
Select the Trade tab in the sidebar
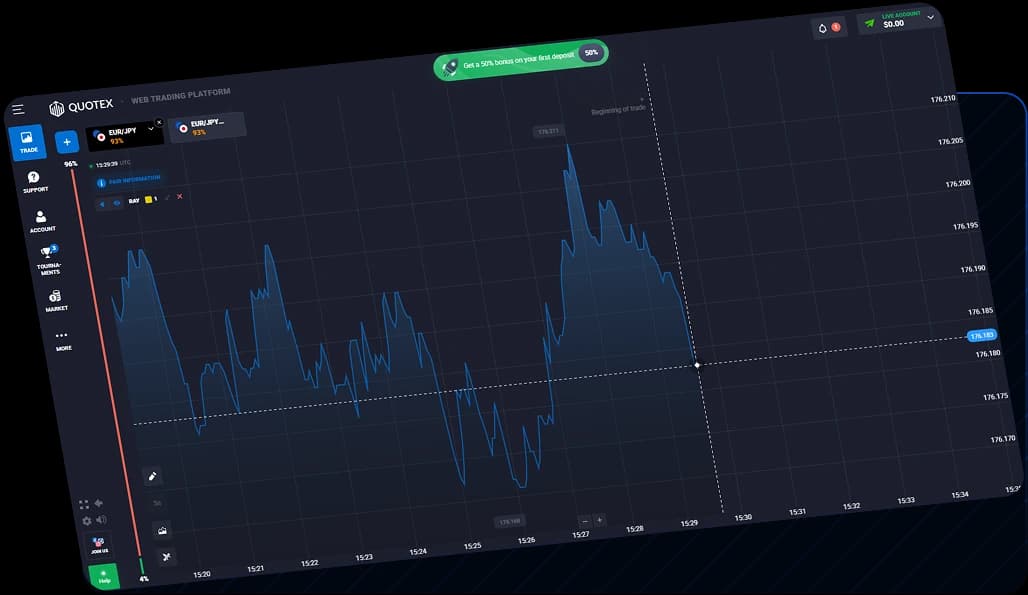point(27,142)
